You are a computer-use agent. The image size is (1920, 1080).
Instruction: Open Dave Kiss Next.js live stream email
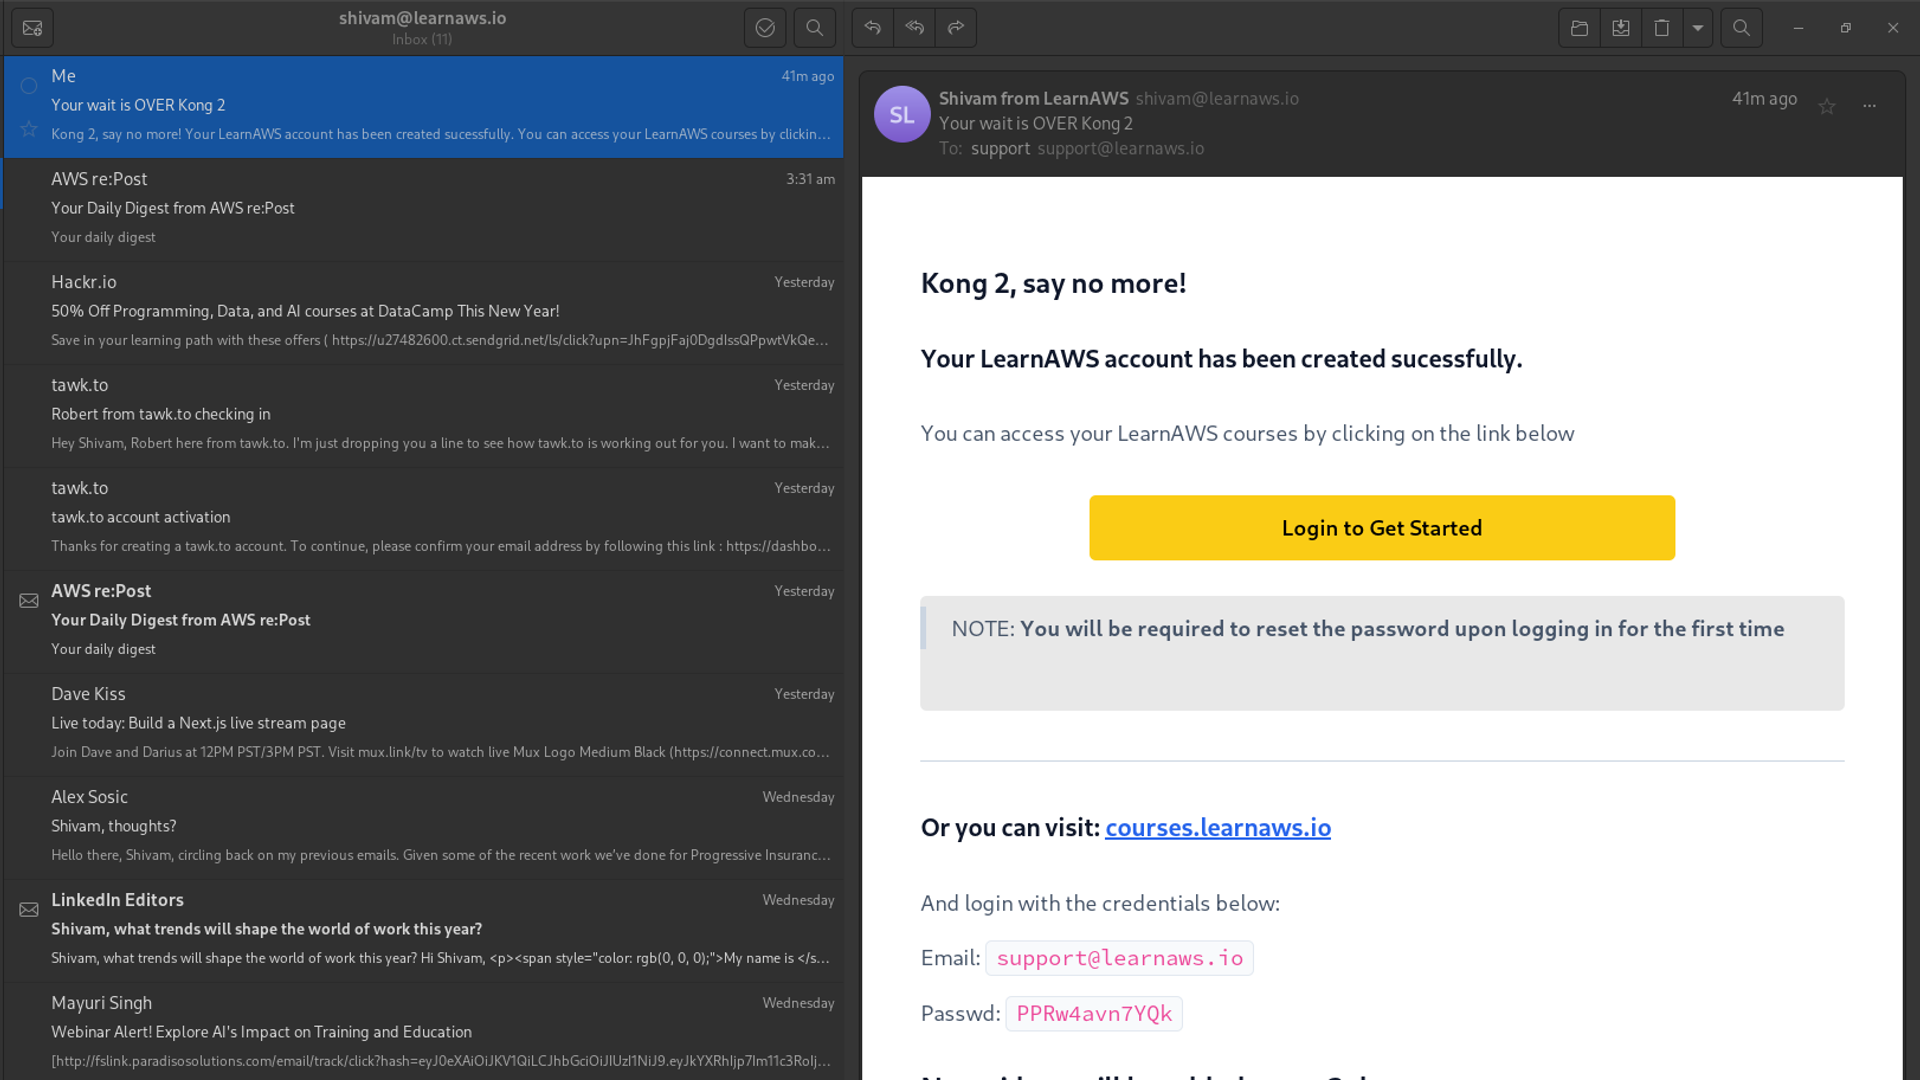pyautogui.click(x=424, y=723)
